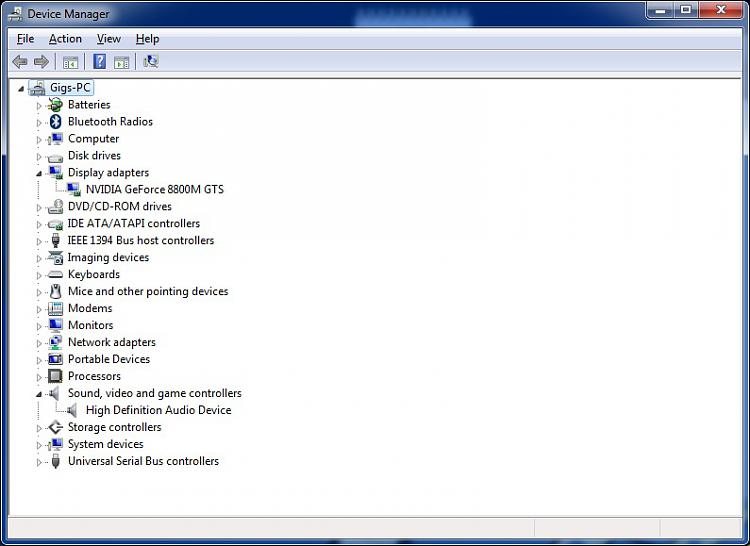Expand the Monitors node arrow
750x546 pixels.
tap(39, 327)
